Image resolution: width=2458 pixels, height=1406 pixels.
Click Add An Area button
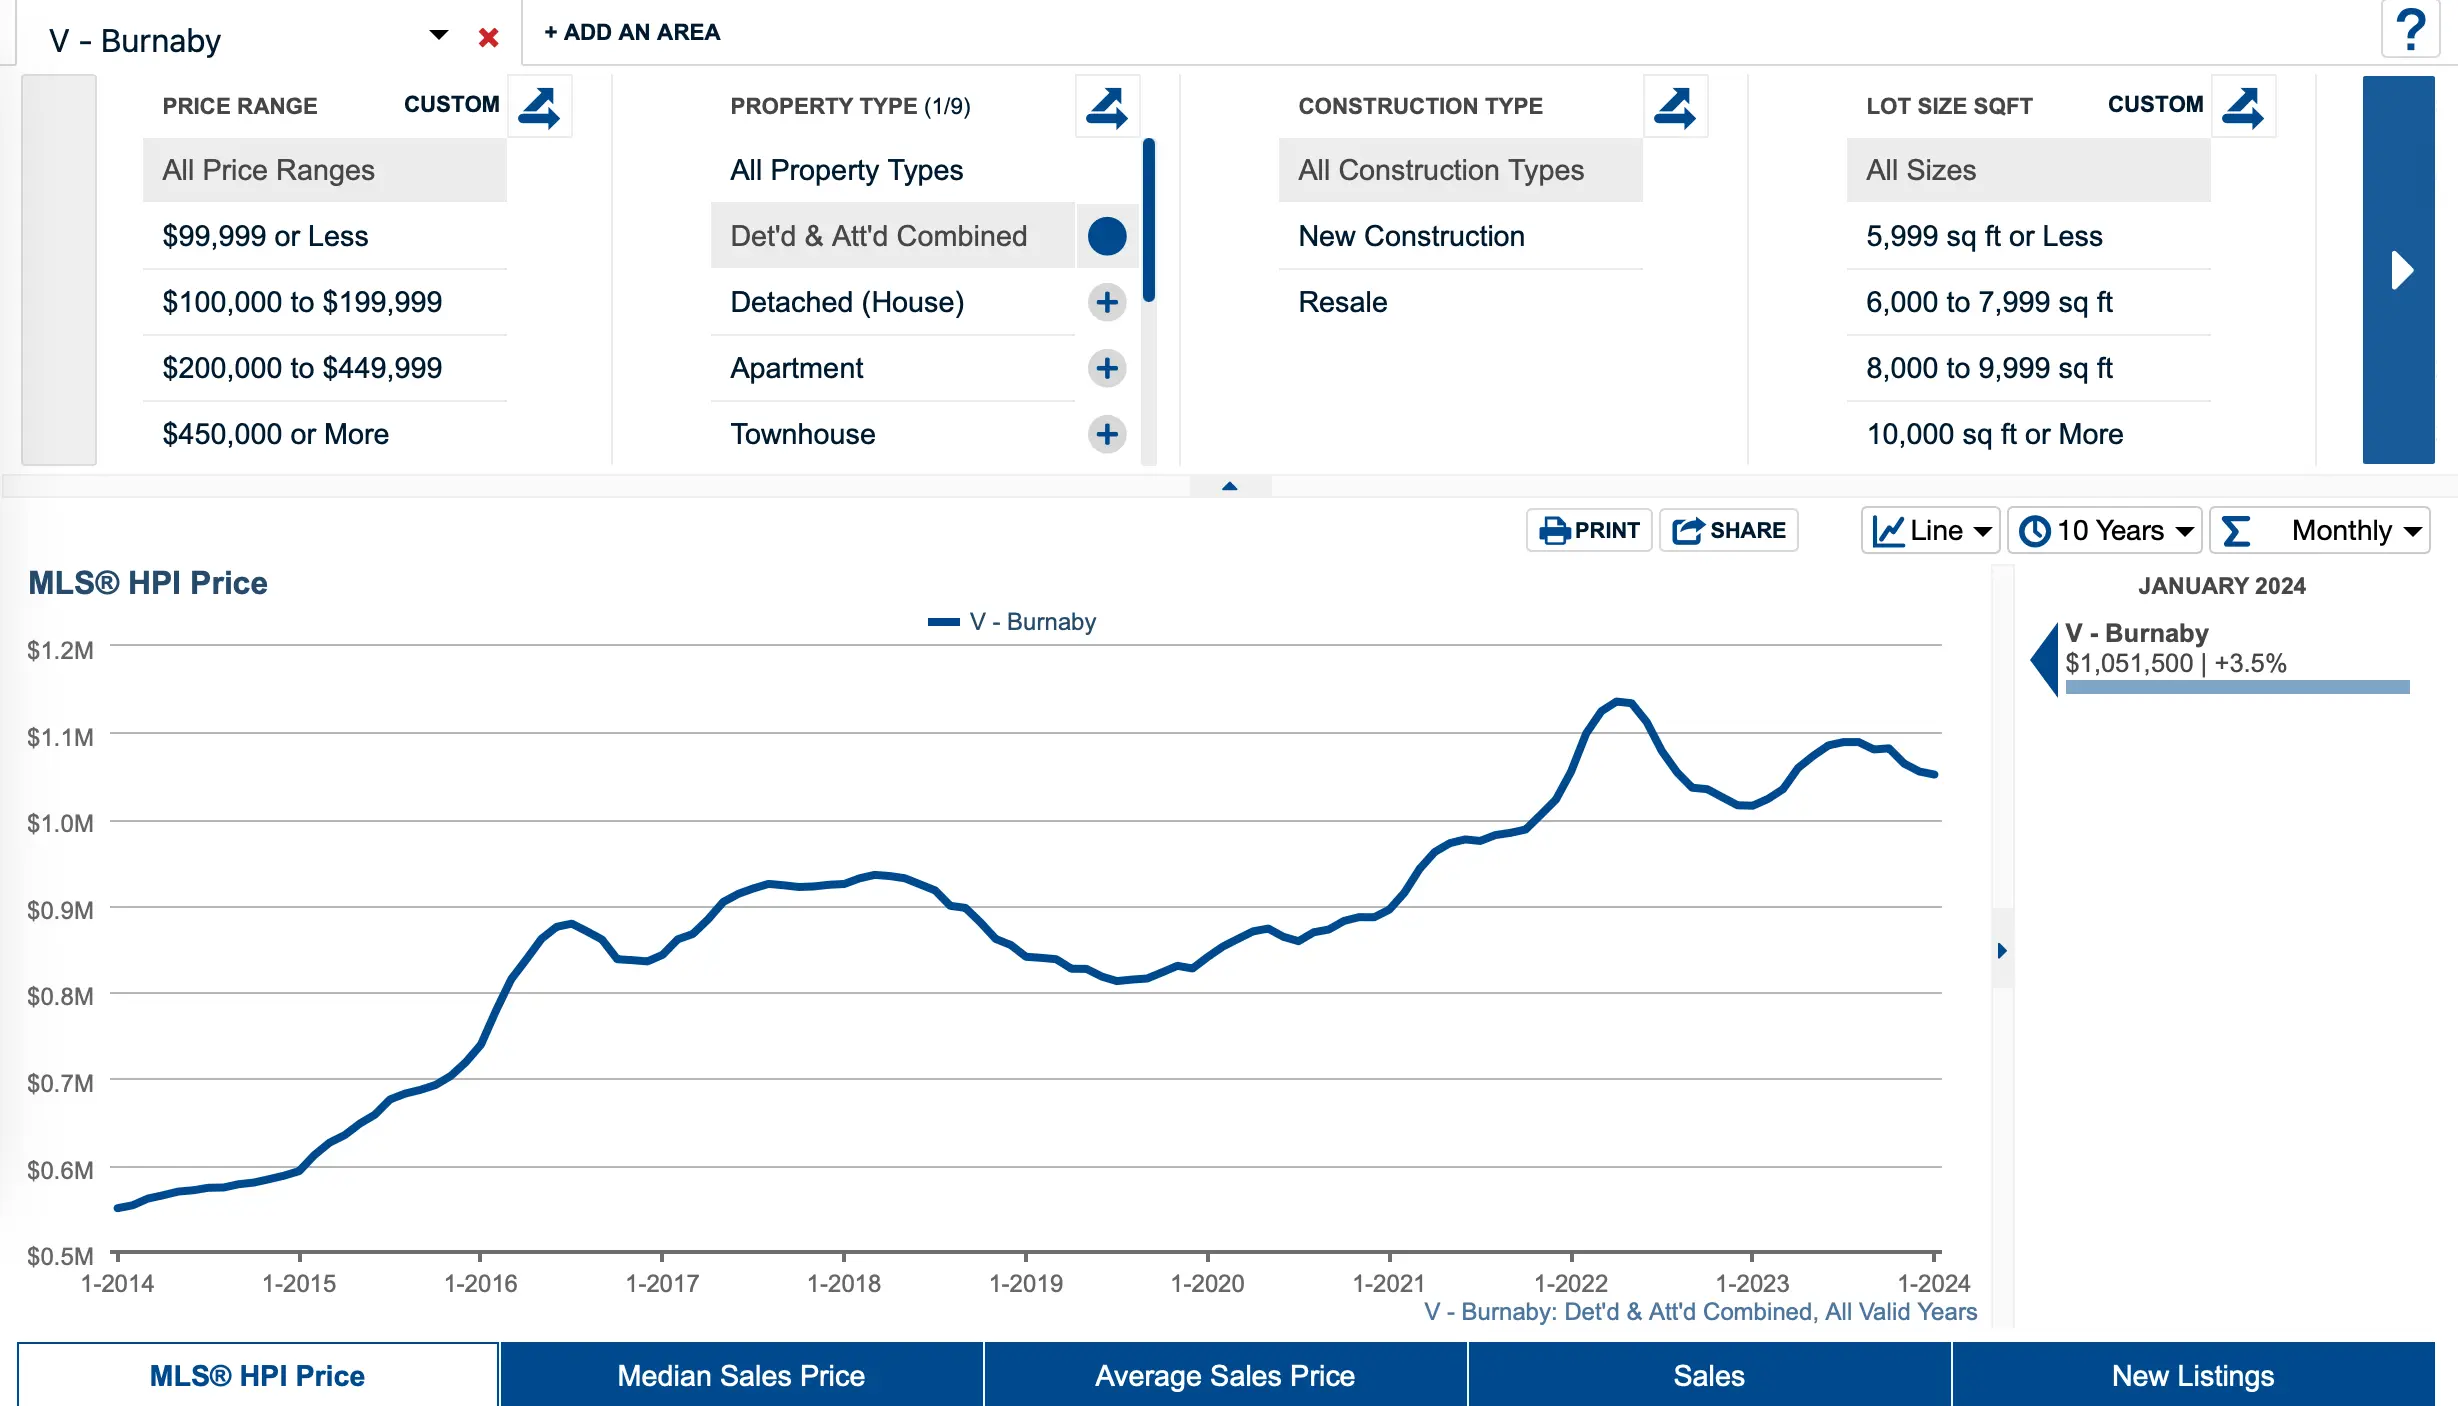[x=631, y=32]
